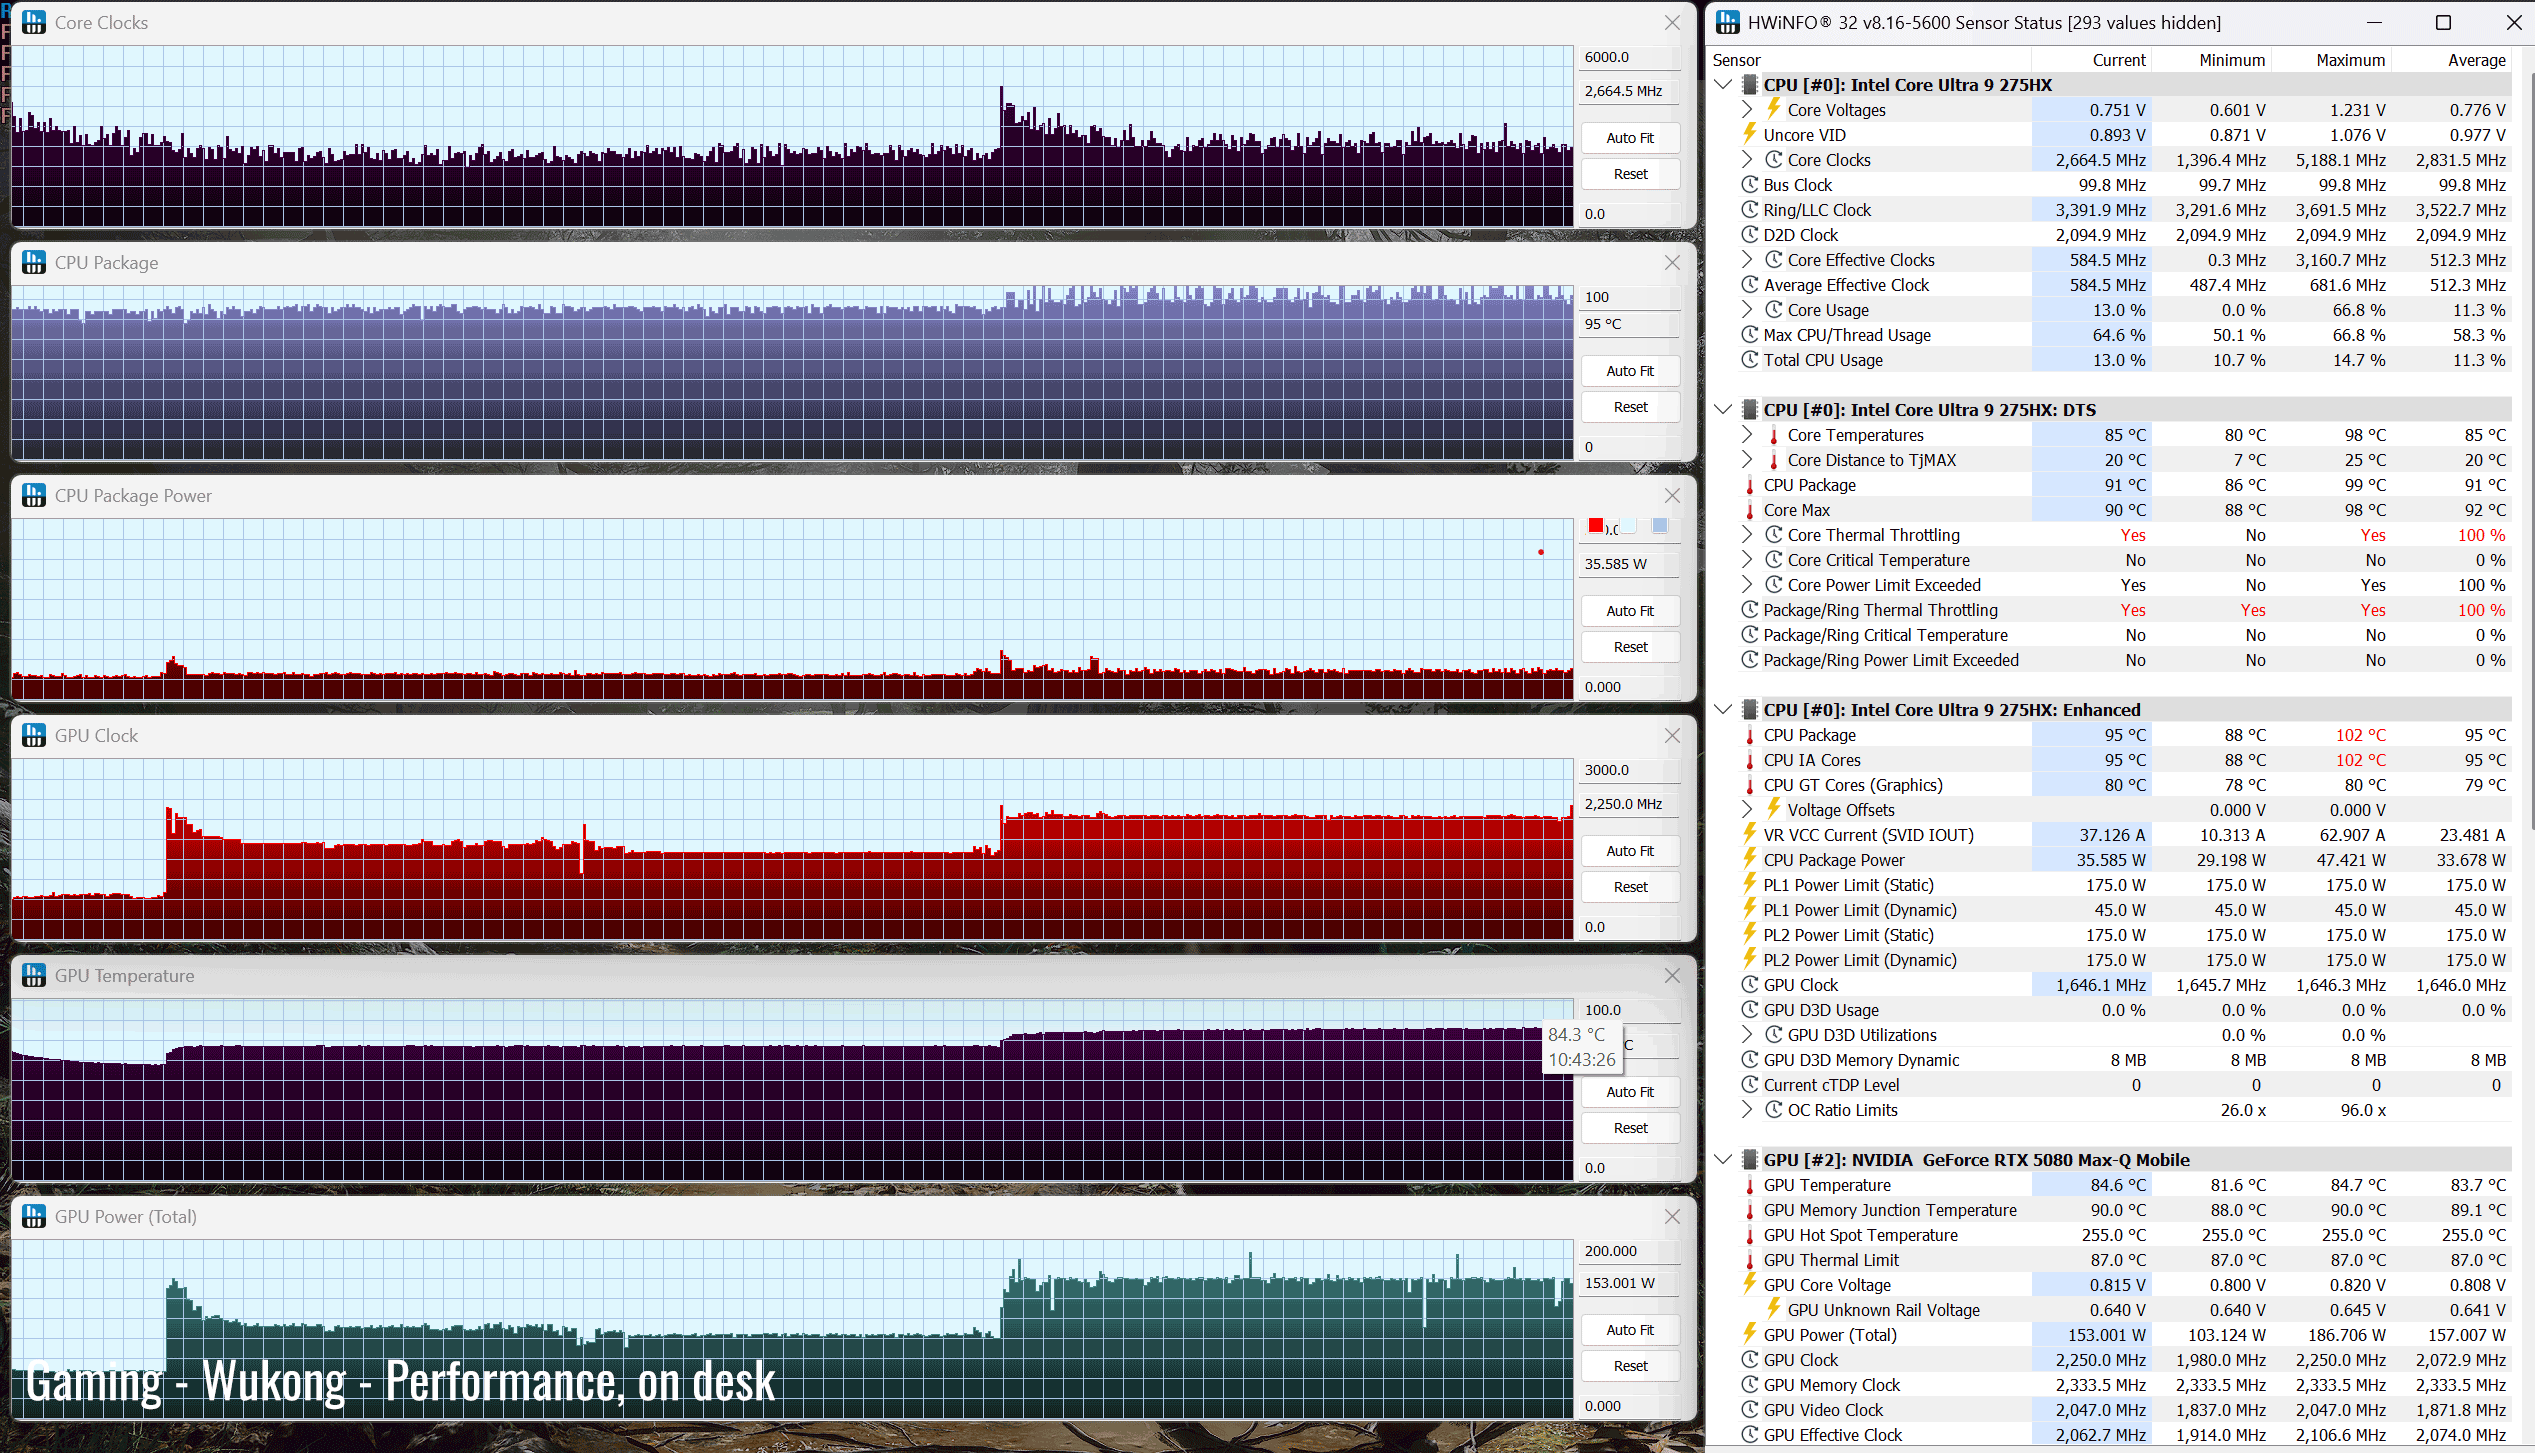Click the thermometer icon of GPU Memory Junction Temperature
This screenshot has width=2535, height=1453.
point(1750,1210)
